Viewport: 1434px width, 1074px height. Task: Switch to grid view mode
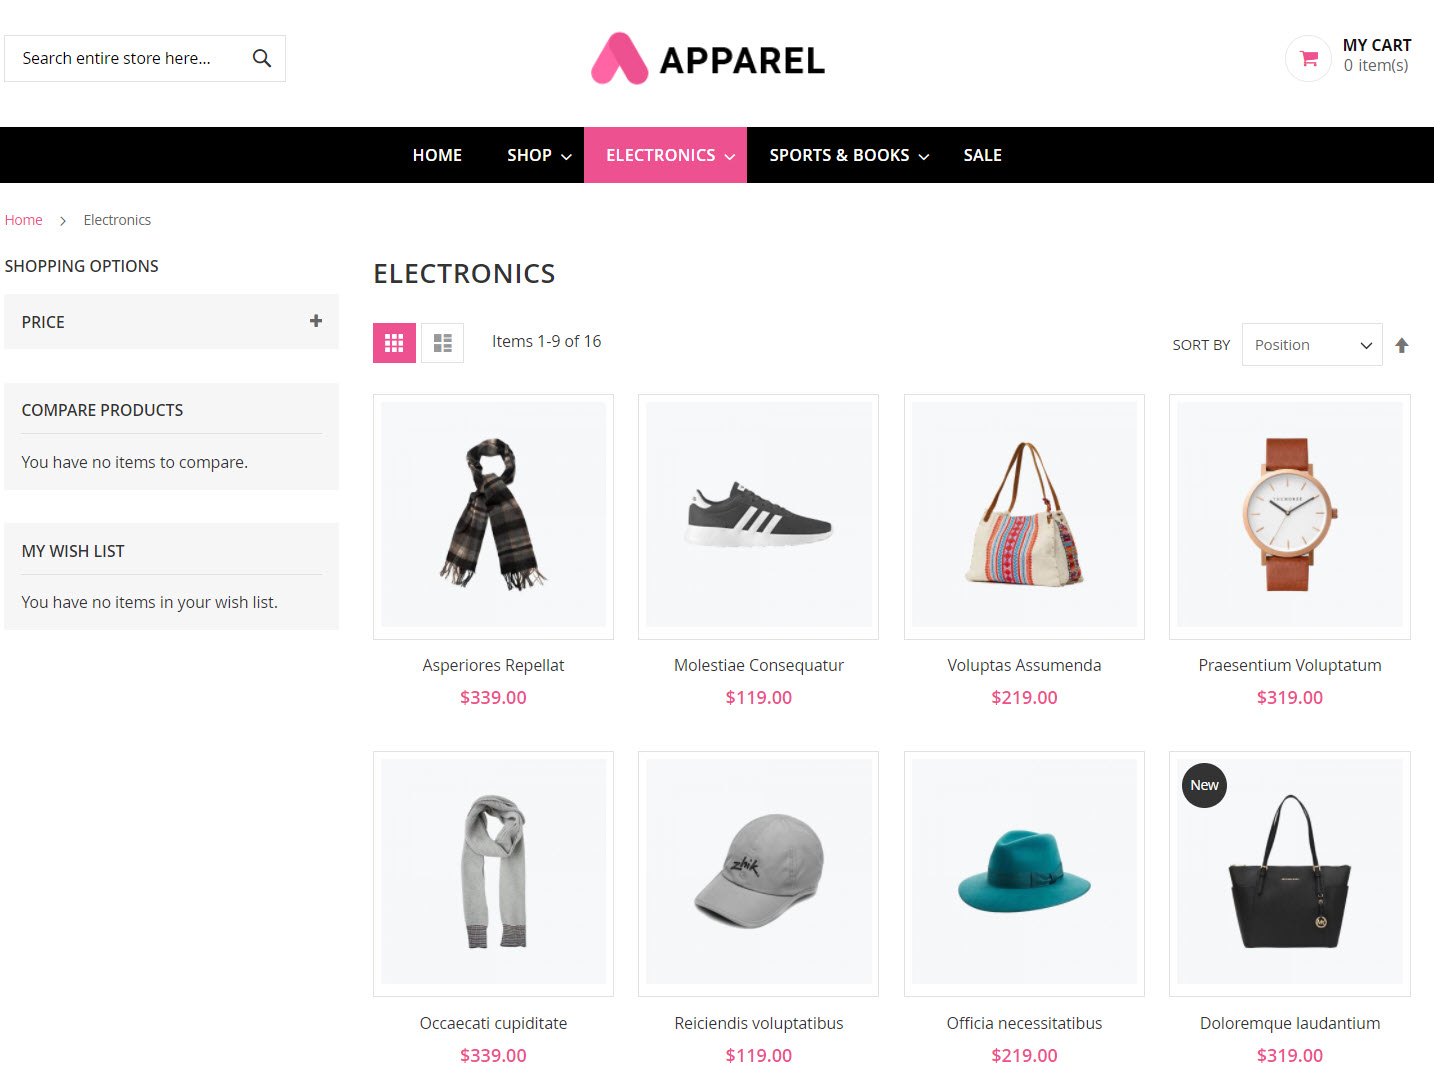[394, 343]
